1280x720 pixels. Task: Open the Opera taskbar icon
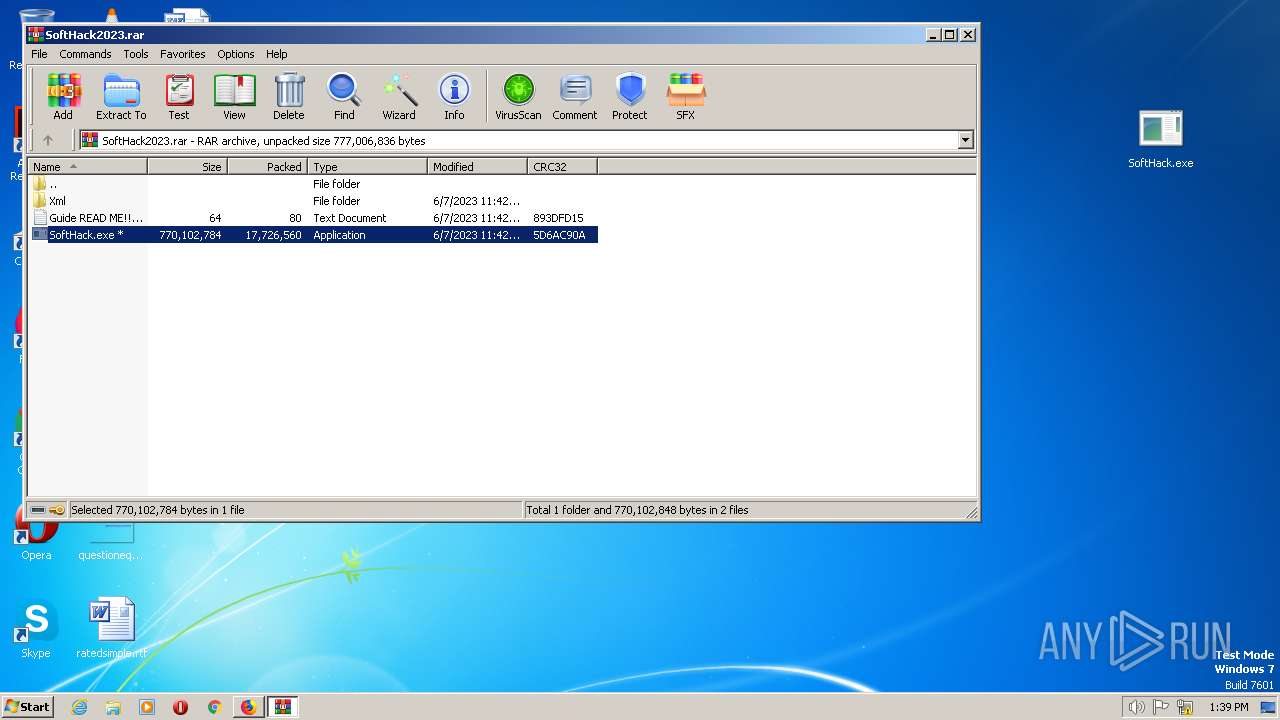[x=181, y=707]
